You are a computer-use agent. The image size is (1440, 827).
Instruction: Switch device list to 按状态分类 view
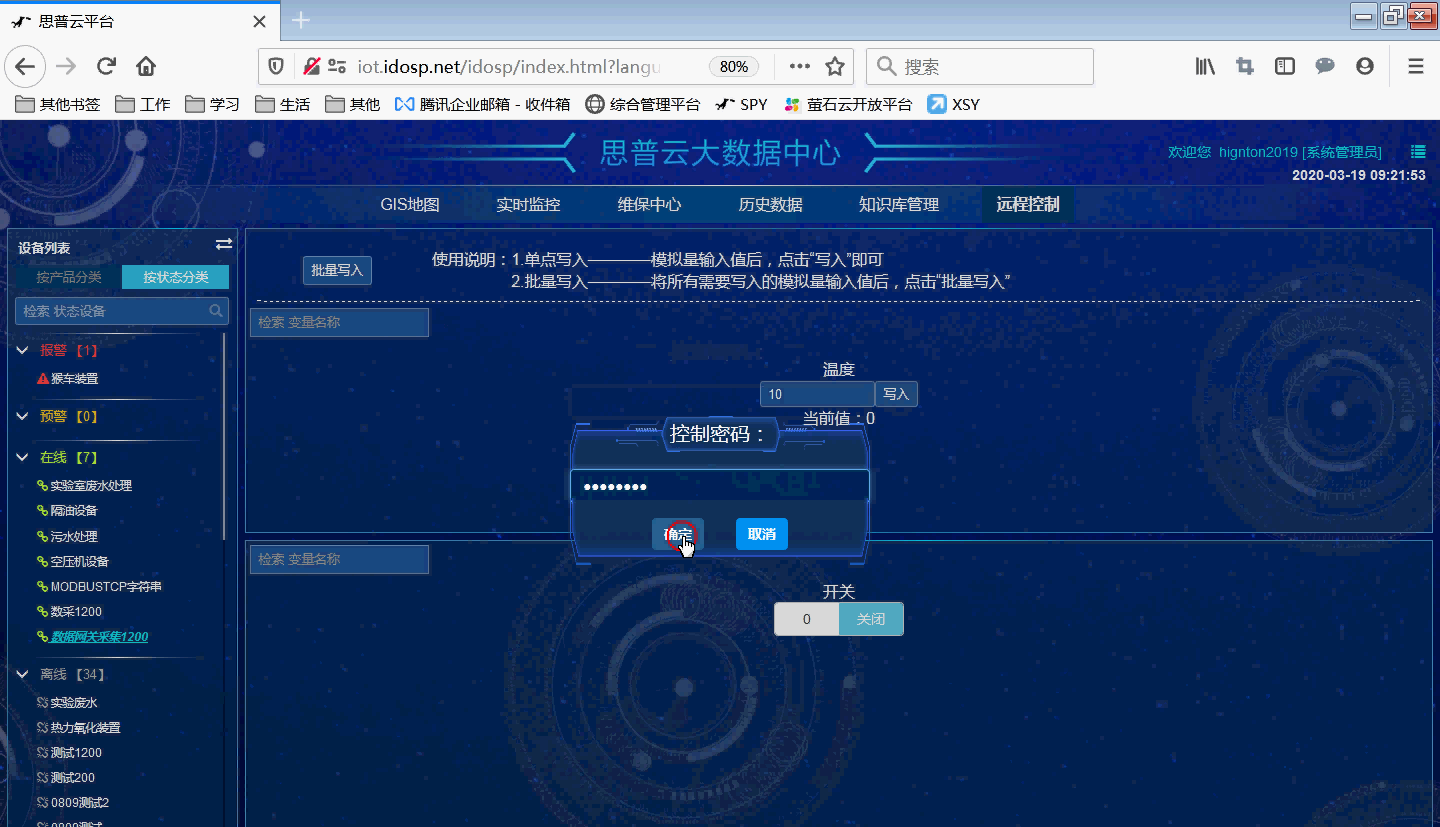[x=175, y=278]
